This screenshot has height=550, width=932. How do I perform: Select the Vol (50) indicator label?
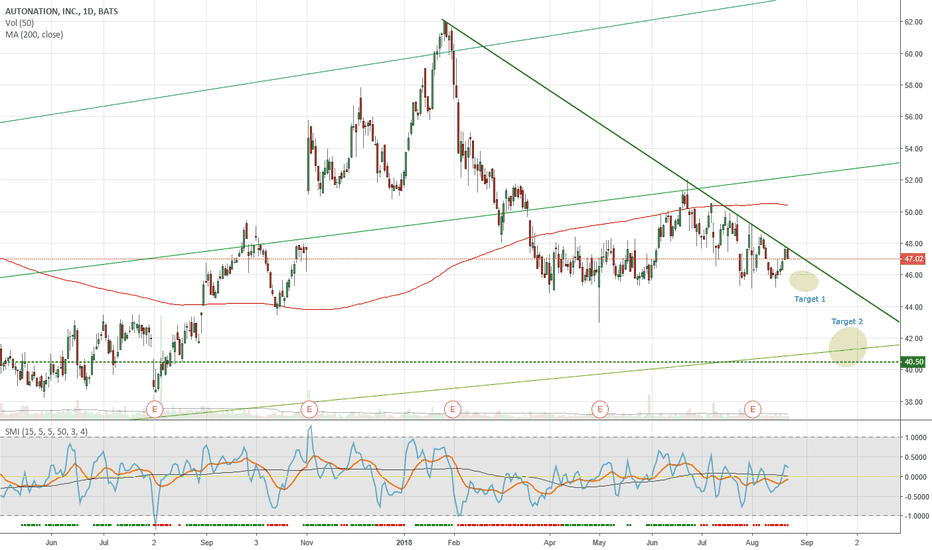click(19, 23)
